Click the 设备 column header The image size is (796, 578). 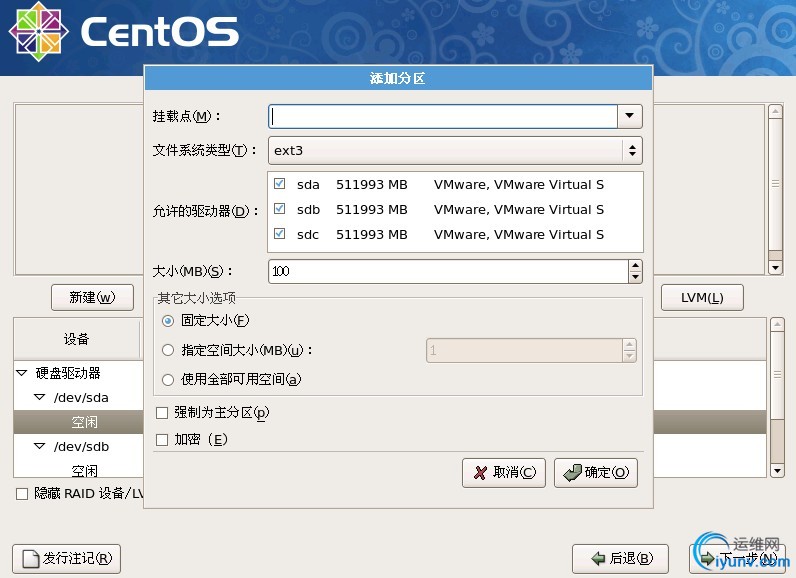[77, 338]
